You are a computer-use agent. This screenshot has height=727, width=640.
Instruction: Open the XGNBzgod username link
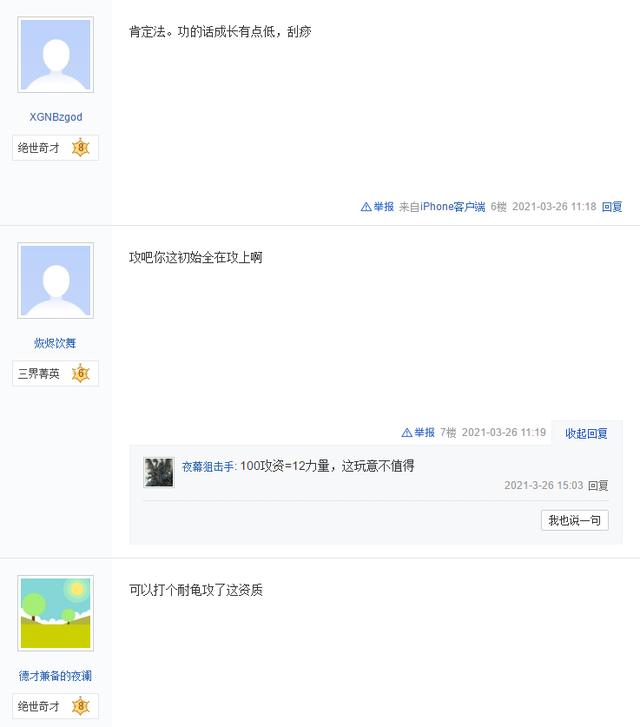click(x=56, y=117)
